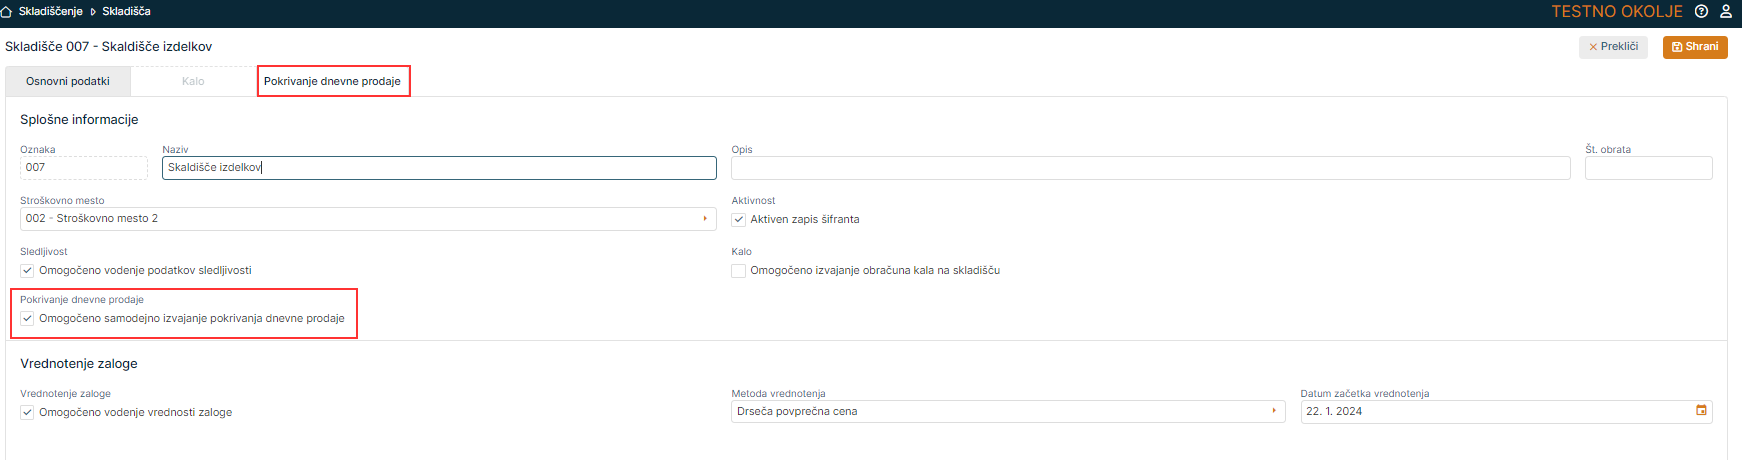The width and height of the screenshot is (1742, 460).
Task: Click the calendar icon for valuation start date
Action: 1701,411
